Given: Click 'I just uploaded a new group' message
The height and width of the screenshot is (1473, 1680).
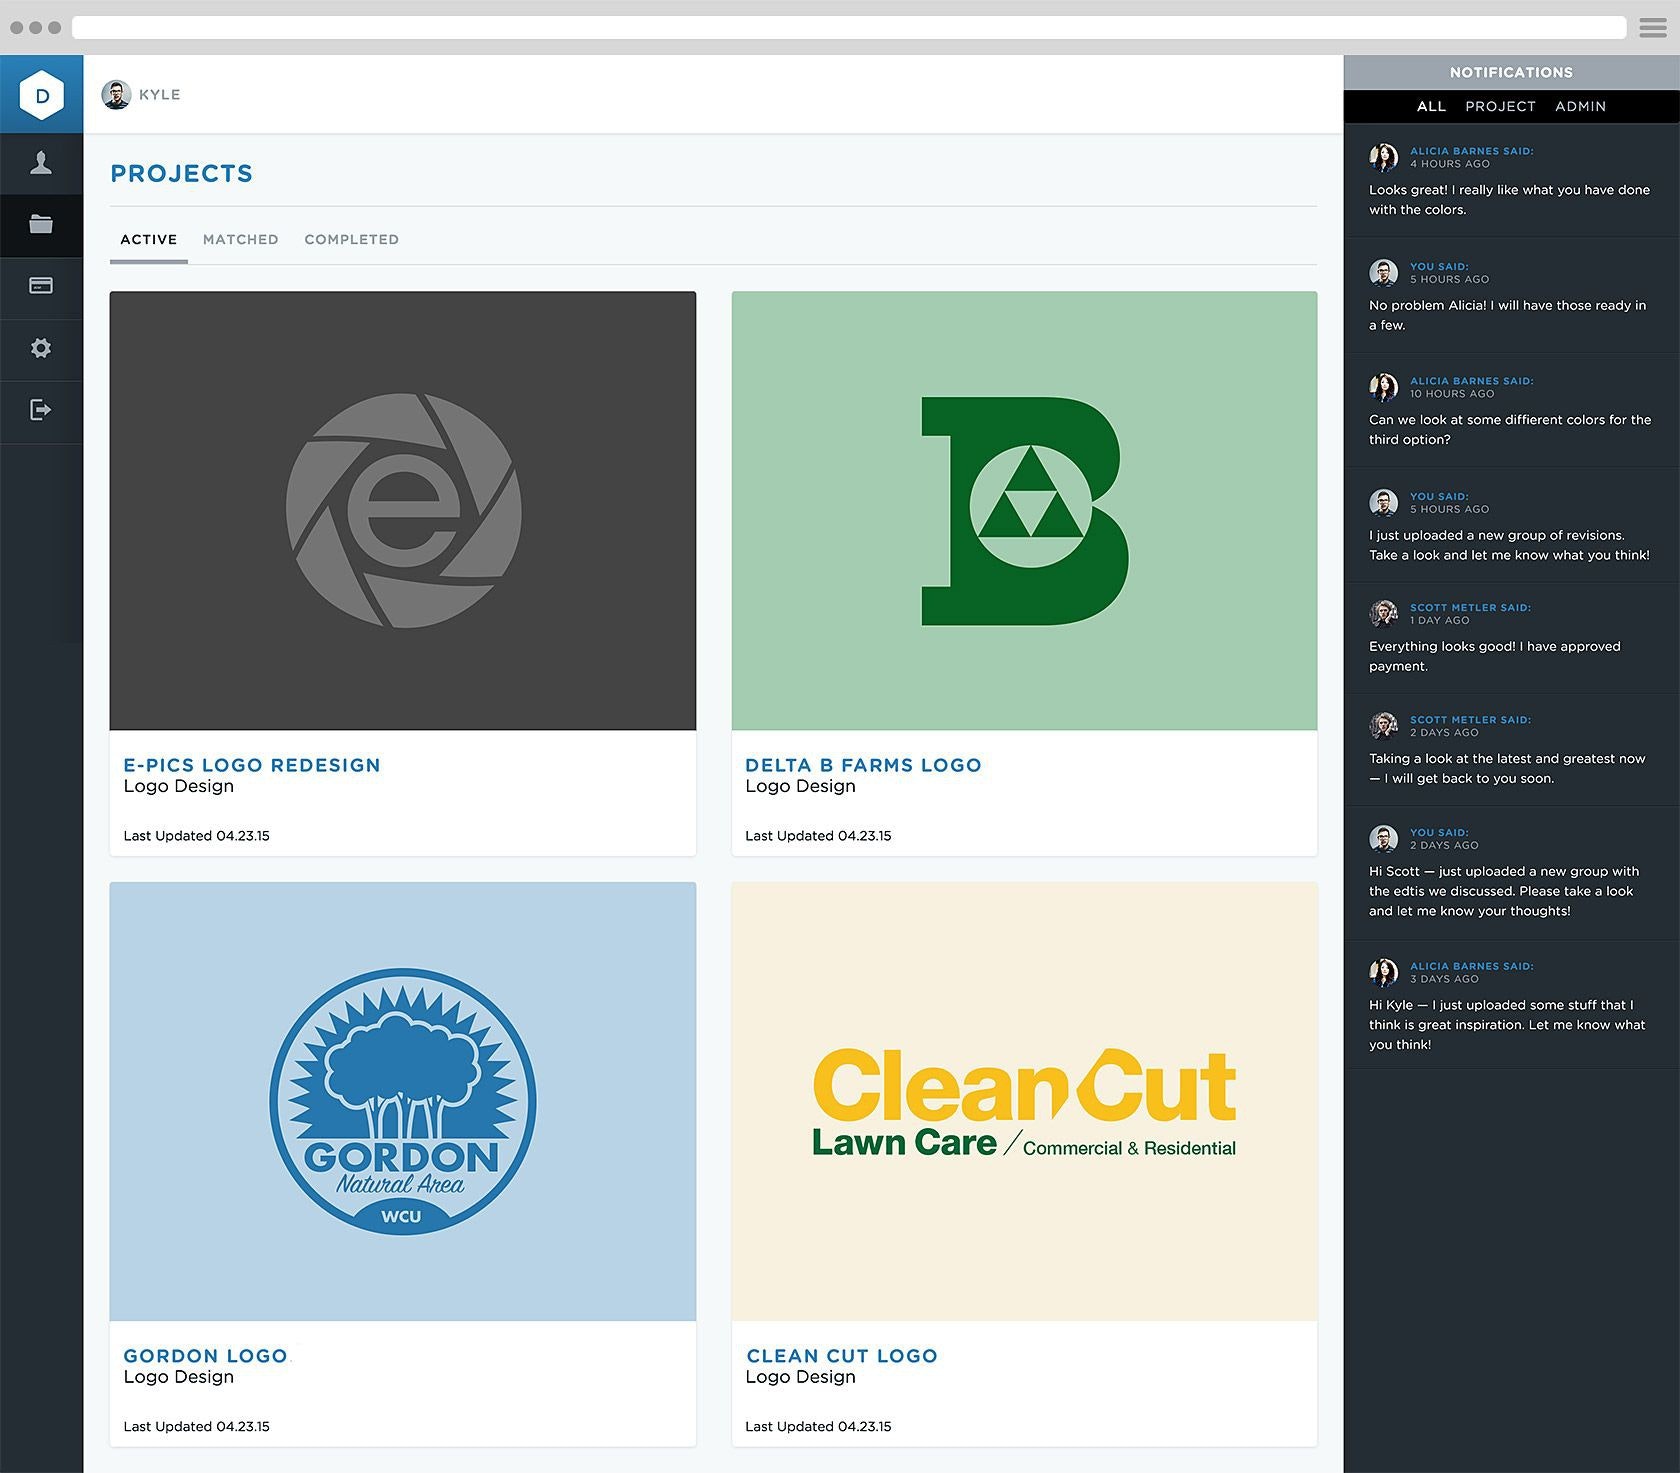Looking at the screenshot, I should tap(1509, 545).
